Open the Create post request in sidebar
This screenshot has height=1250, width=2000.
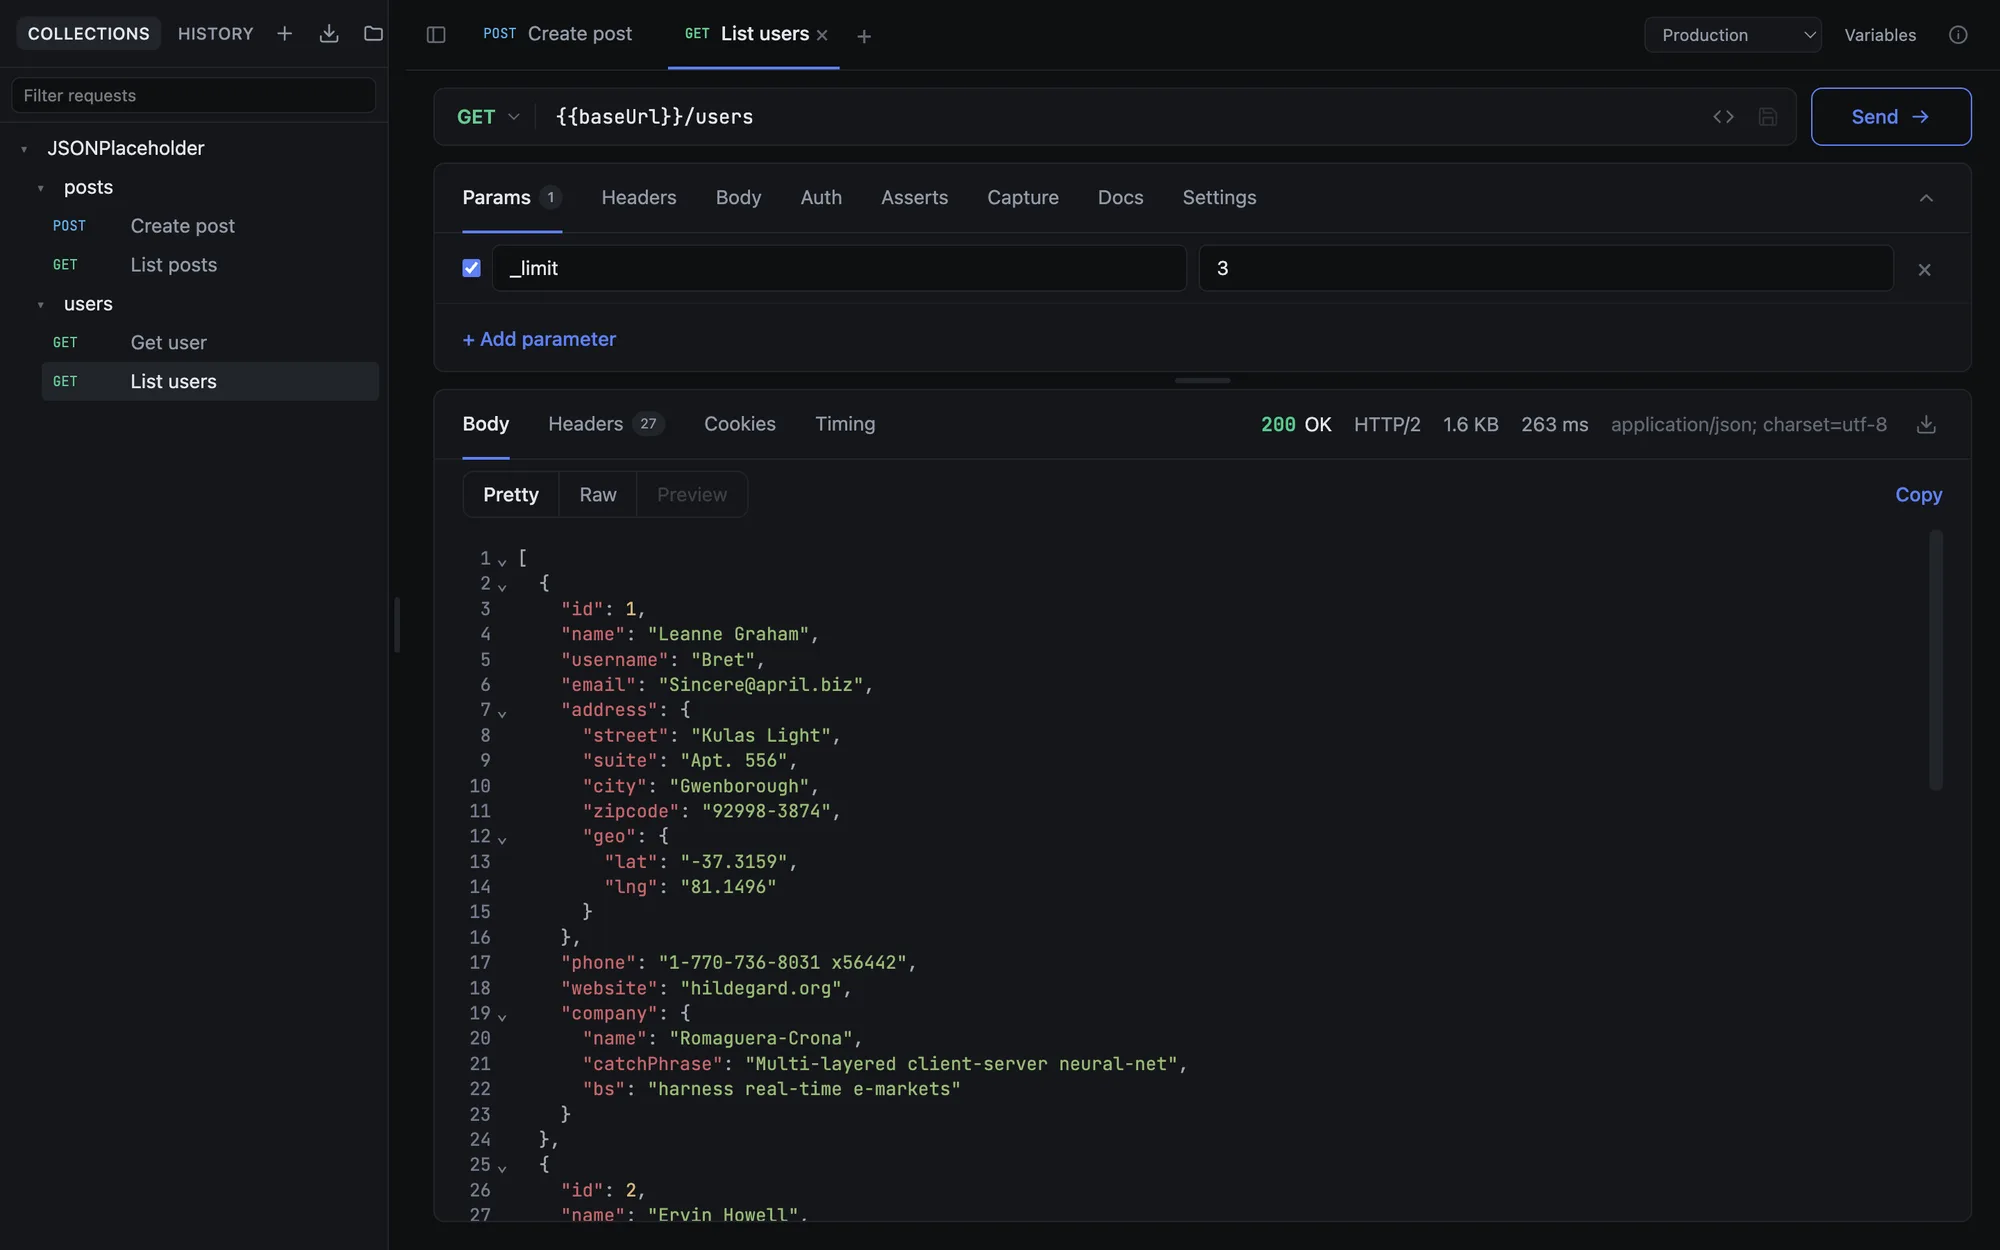(210, 226)
